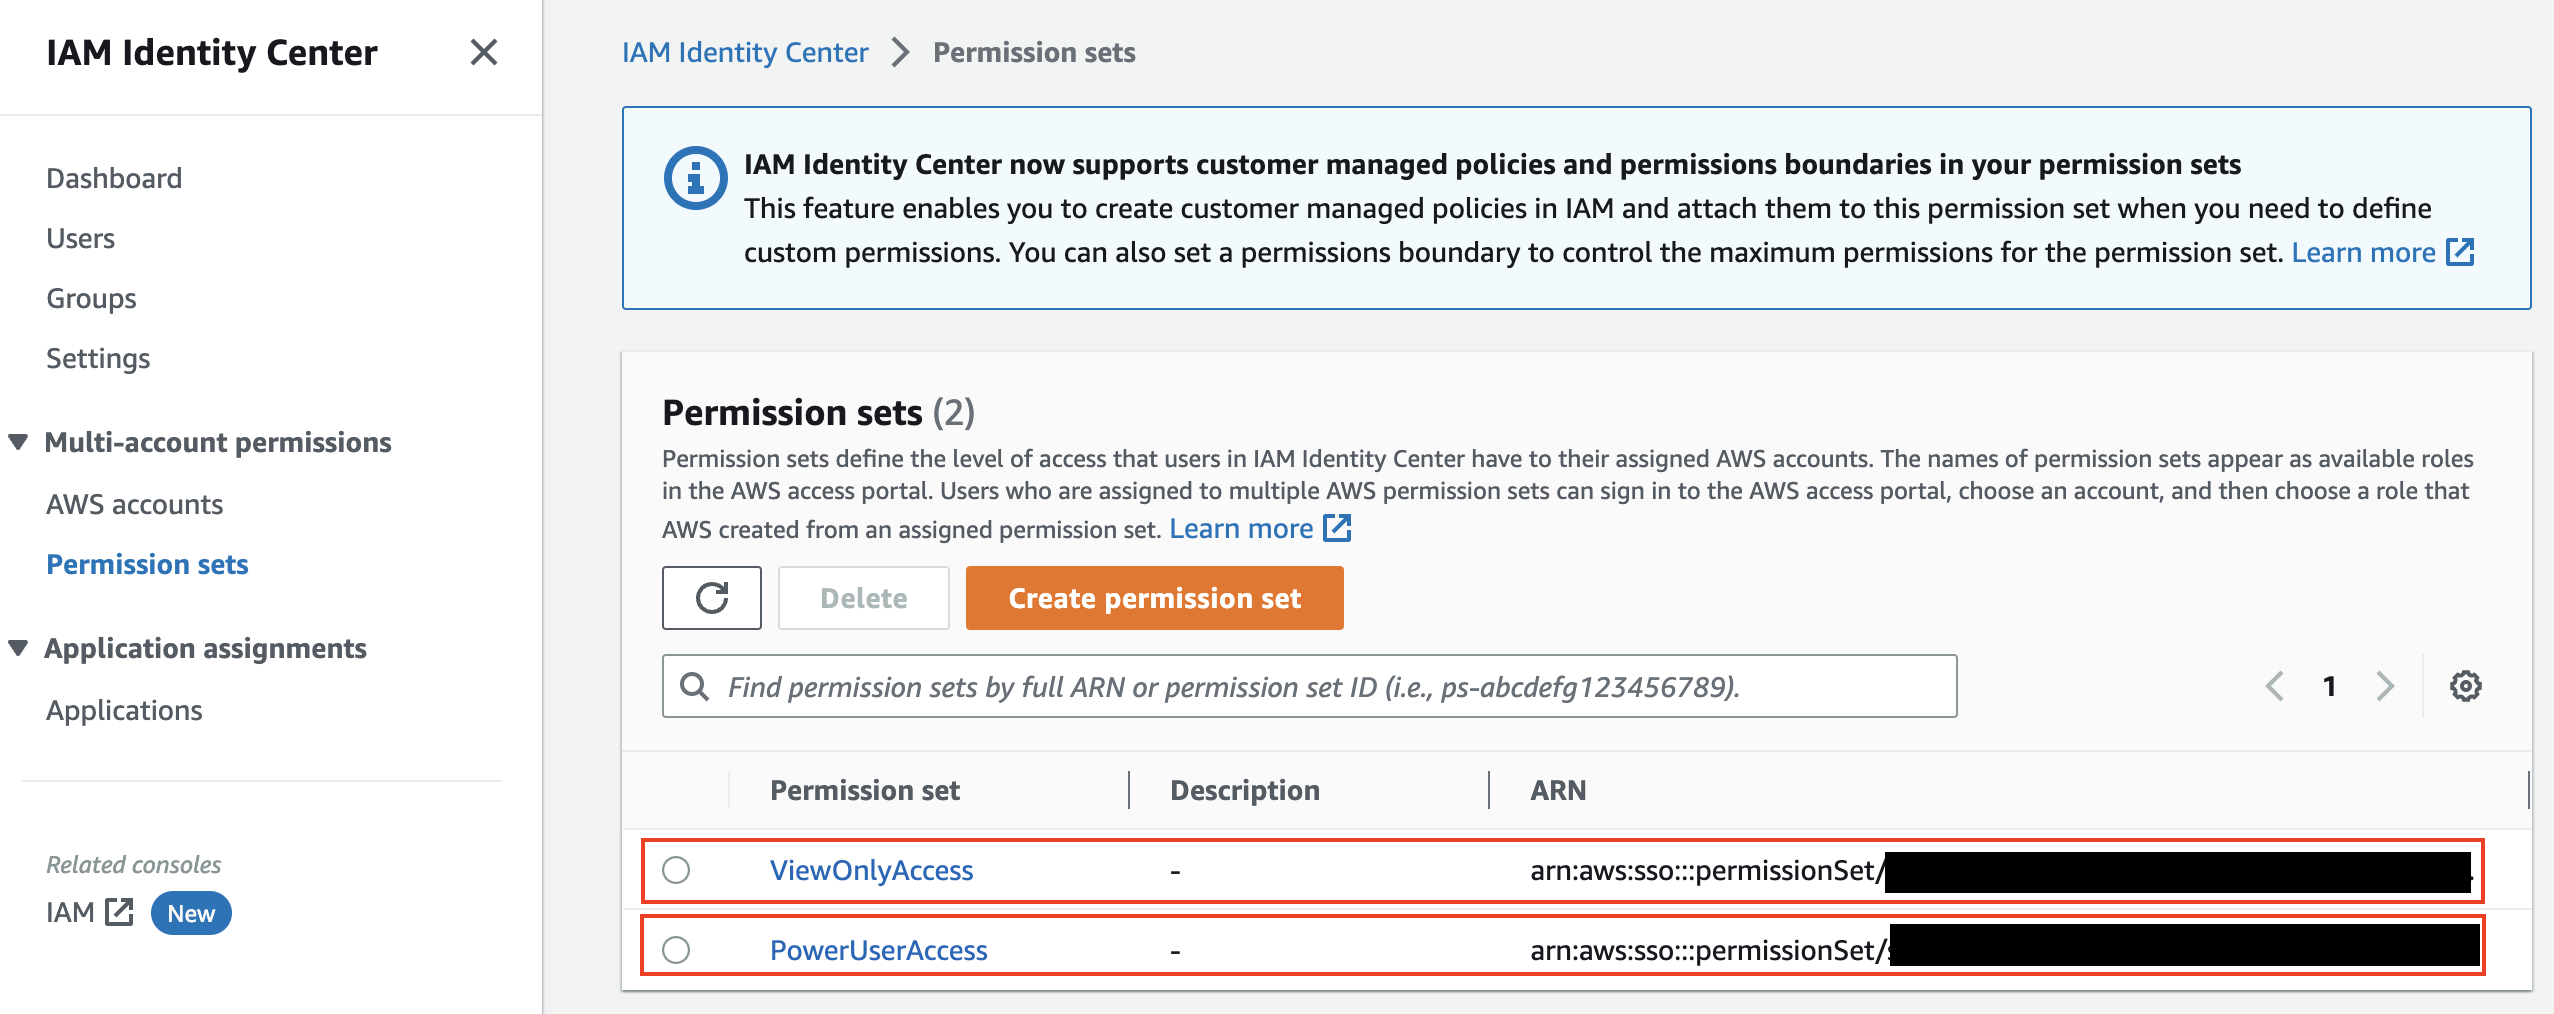2554x1014 pixels.
Task: Click page number 1 in pagination
Action: click(x=2329, y=686)
